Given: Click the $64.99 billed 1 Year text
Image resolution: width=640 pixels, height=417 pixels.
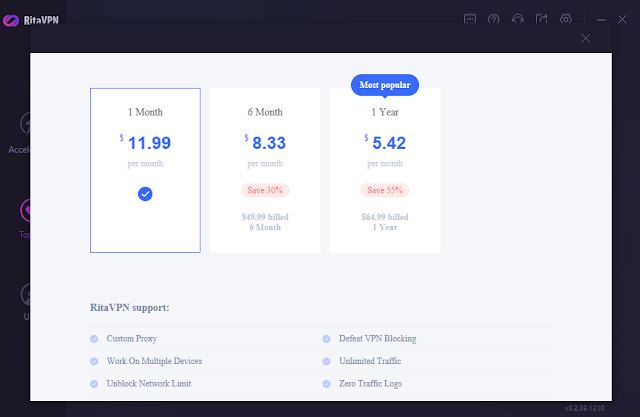Looking at the screenshot, I should [x=385, y=222].
